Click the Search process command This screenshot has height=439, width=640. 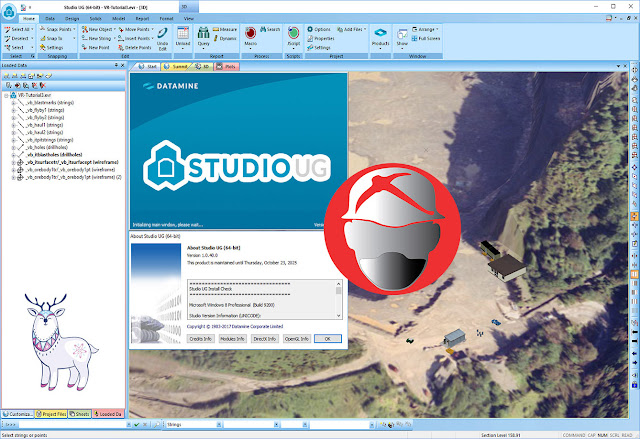point(270,29)
